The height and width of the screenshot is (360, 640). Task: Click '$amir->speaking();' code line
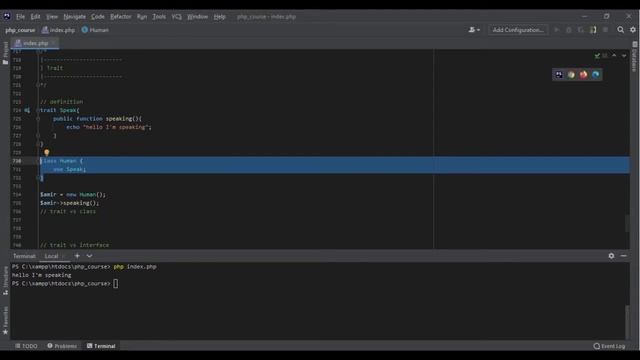point(69,203)
